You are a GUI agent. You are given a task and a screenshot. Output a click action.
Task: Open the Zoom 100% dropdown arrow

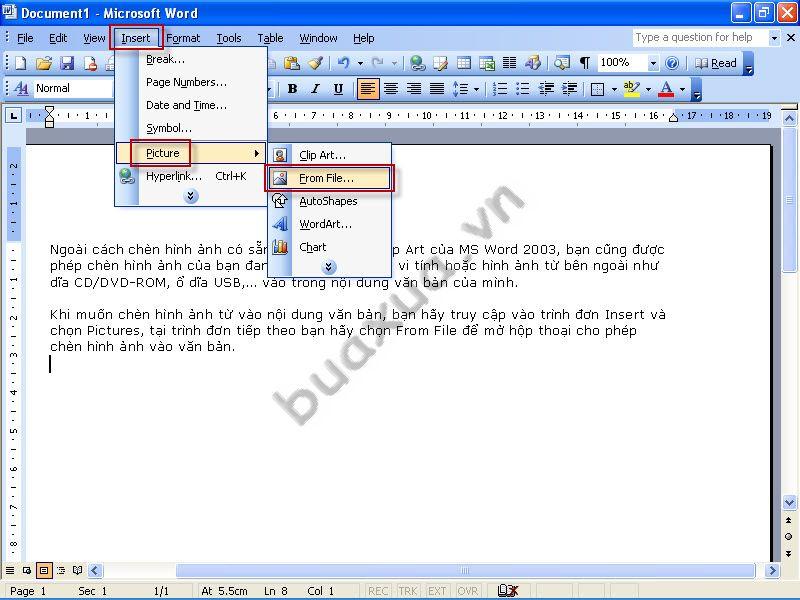[x=653, y=64]
